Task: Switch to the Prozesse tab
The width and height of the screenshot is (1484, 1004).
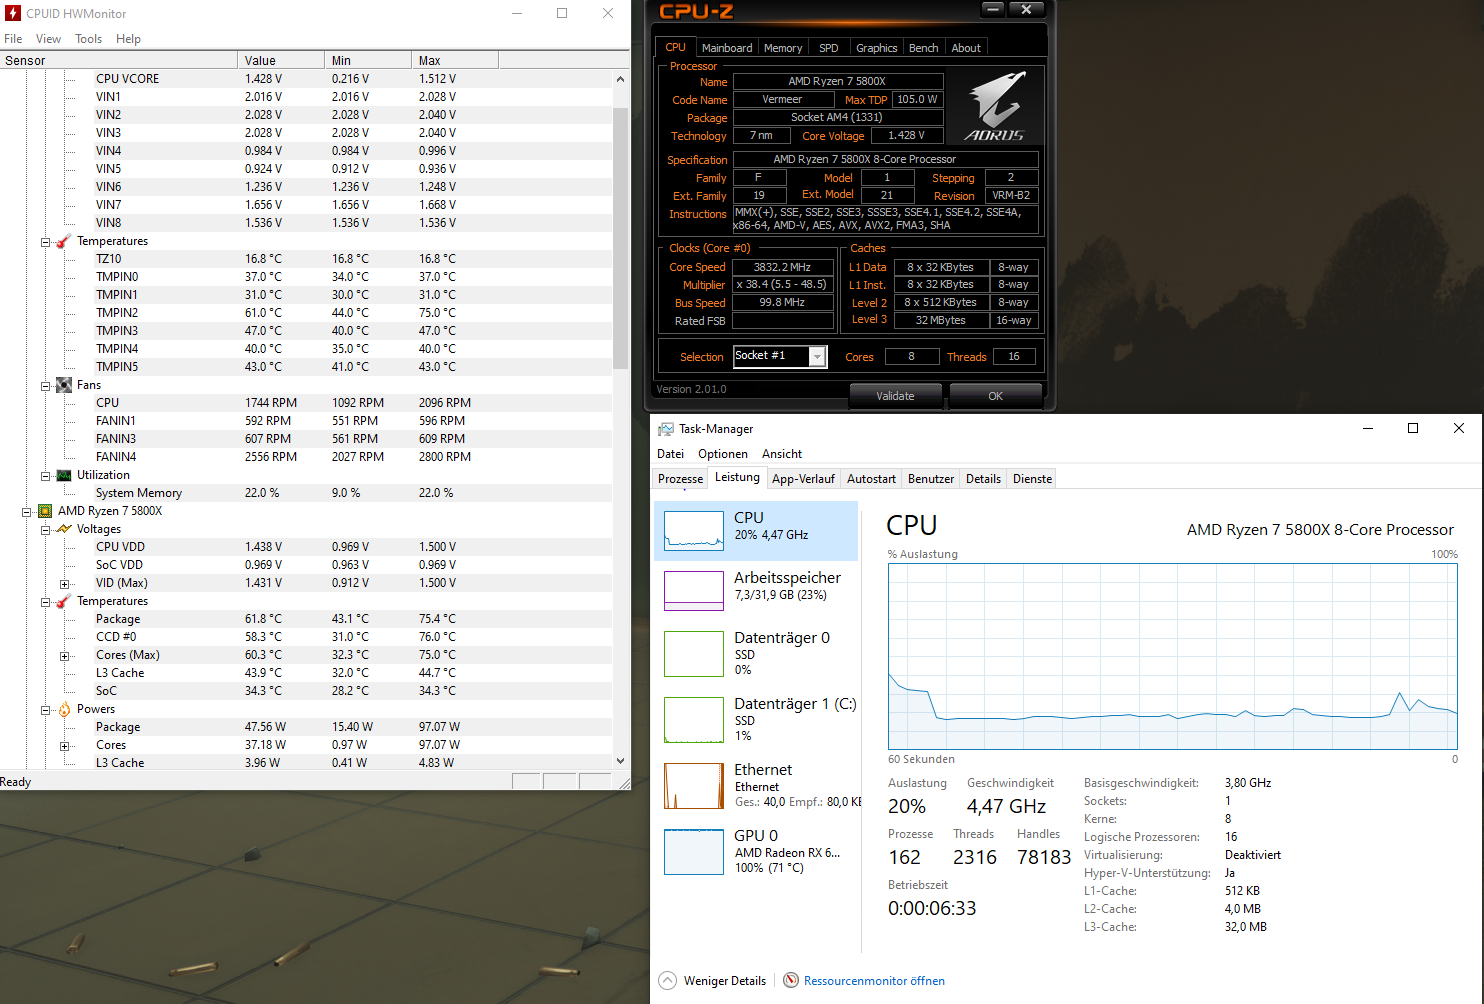Action: pyautogui.click(x=680, y=479)
